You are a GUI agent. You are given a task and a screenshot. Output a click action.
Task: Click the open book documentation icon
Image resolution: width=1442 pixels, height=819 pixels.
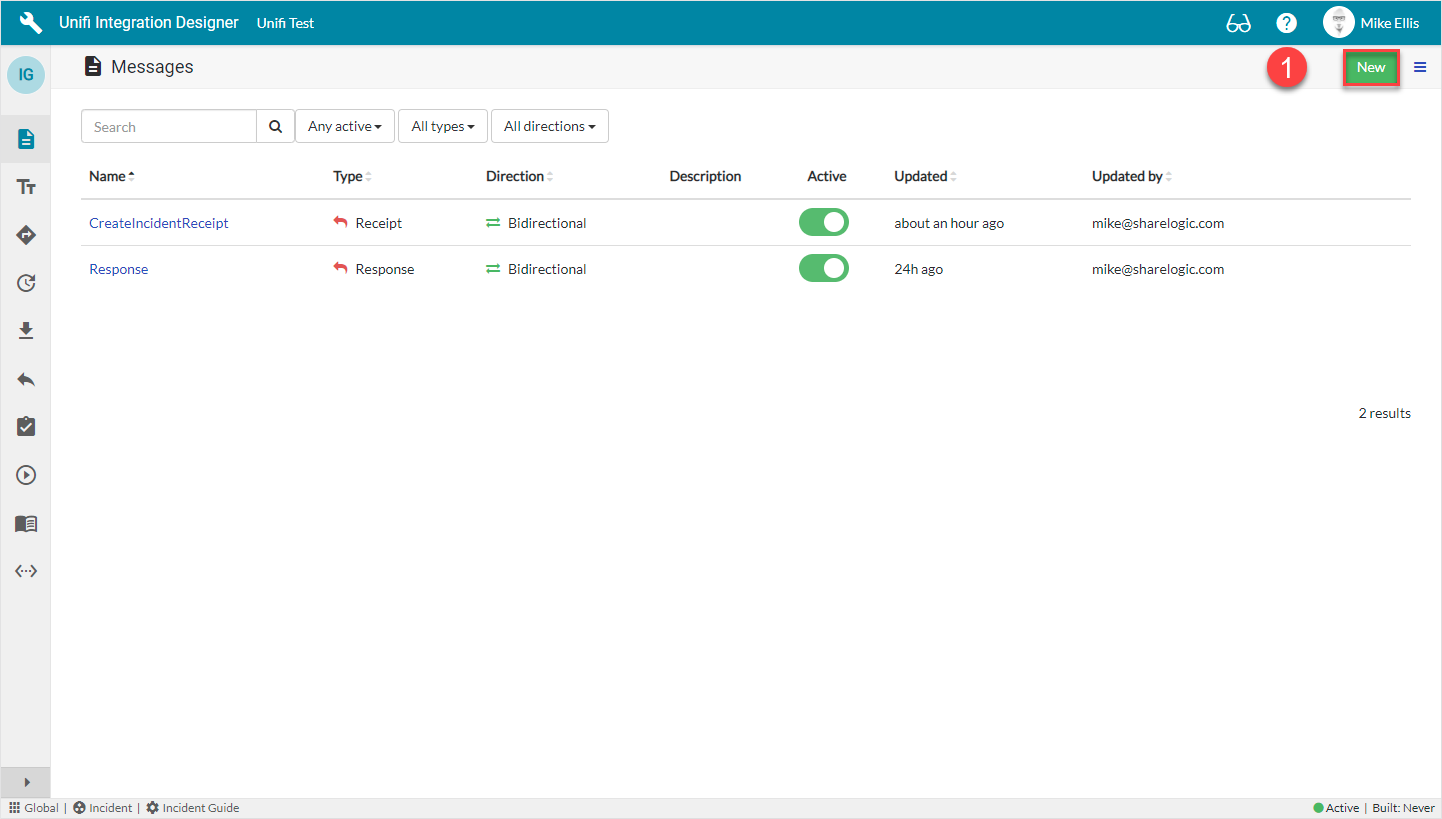26,523
